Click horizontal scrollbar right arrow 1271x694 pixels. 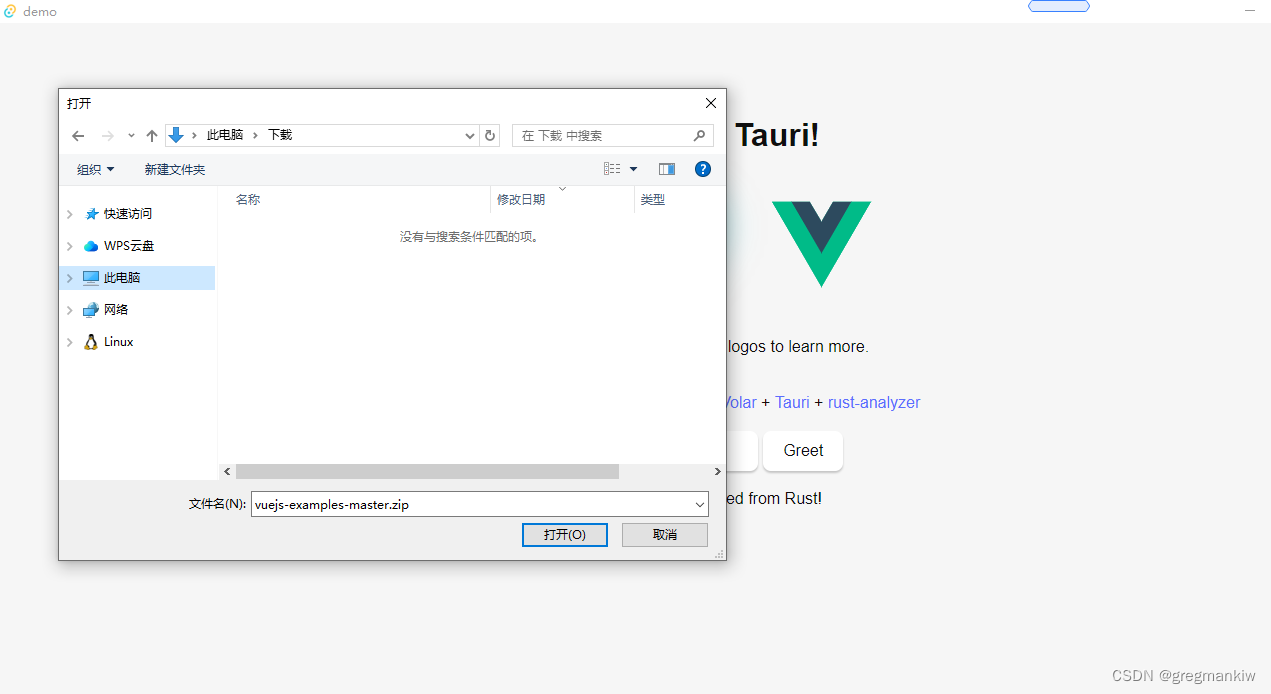tap(717, 471)
